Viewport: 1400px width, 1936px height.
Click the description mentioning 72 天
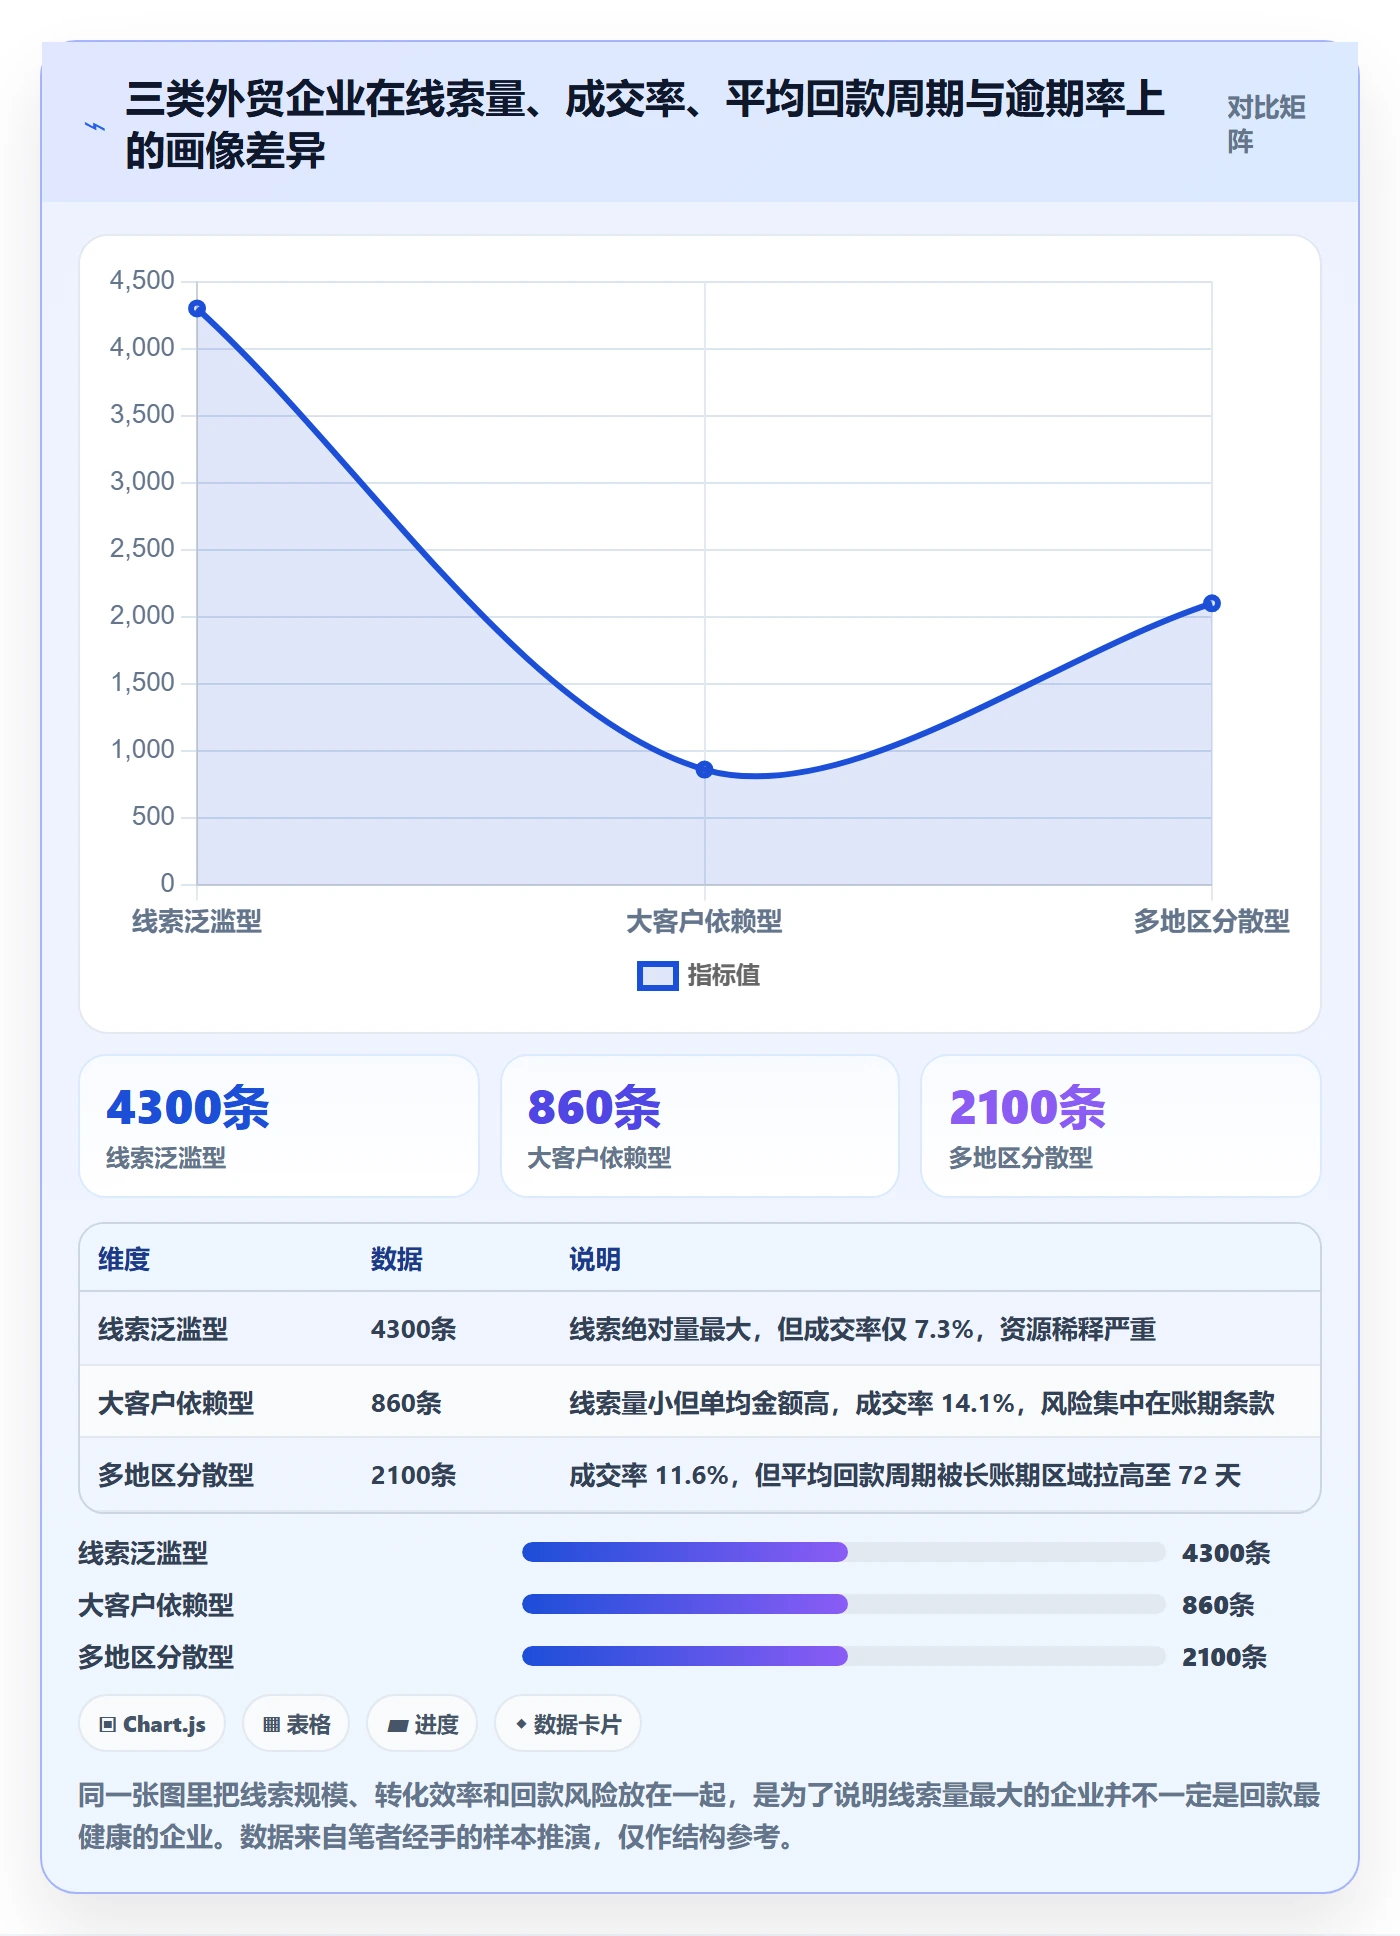[x=905, y=1475]
